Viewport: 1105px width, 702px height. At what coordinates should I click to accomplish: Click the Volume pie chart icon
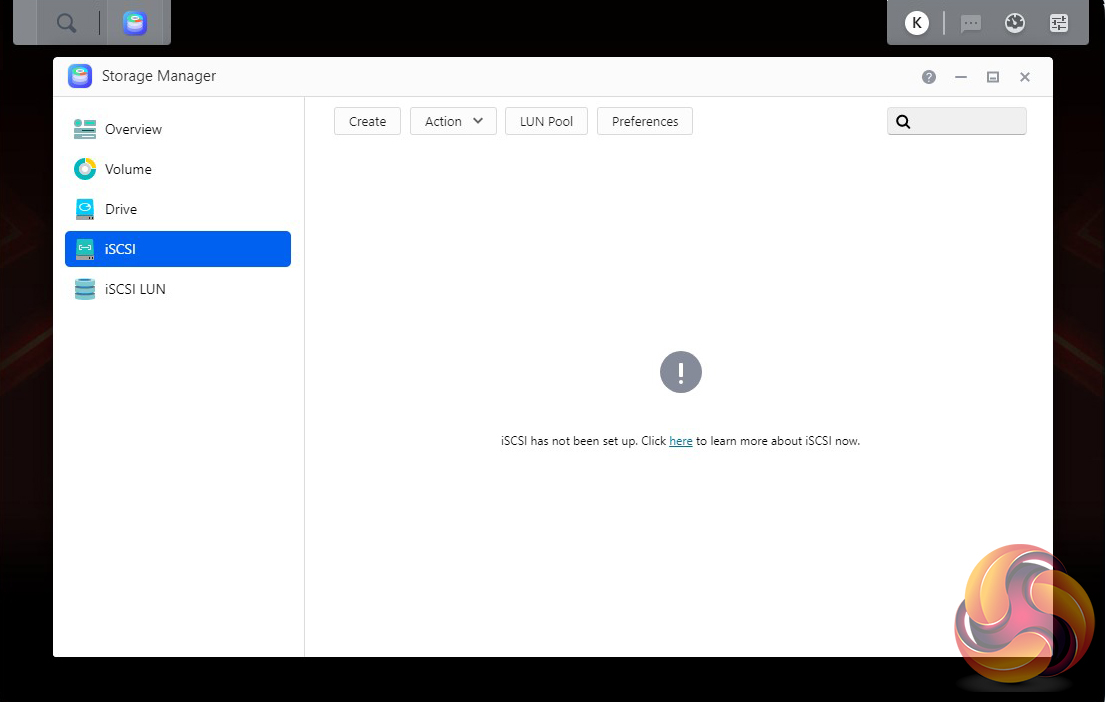click(85, 169)
